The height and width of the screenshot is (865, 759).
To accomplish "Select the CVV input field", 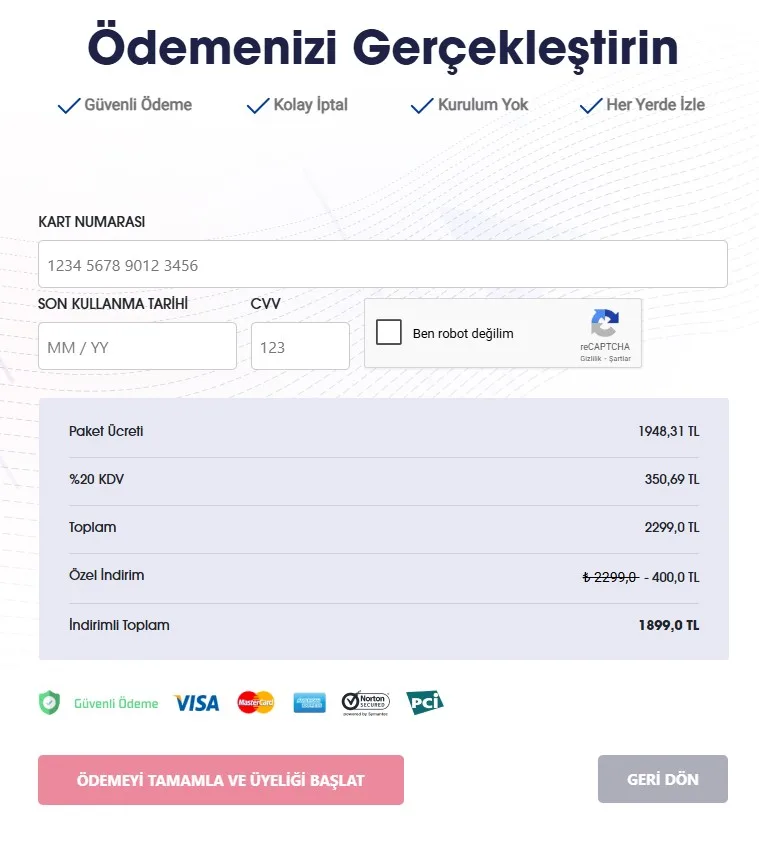I will coord(300,347).
